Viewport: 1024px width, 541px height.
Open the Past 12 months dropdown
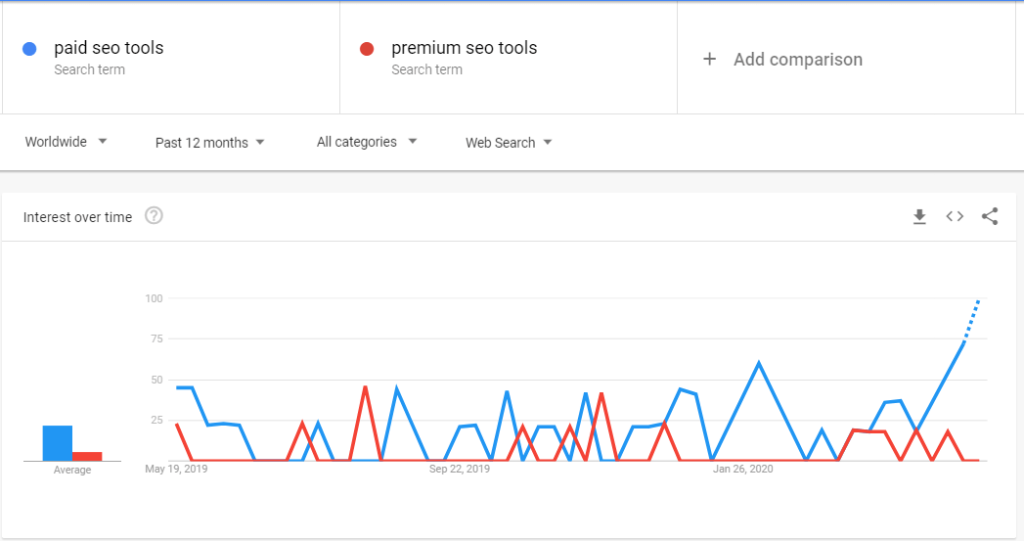210,142
